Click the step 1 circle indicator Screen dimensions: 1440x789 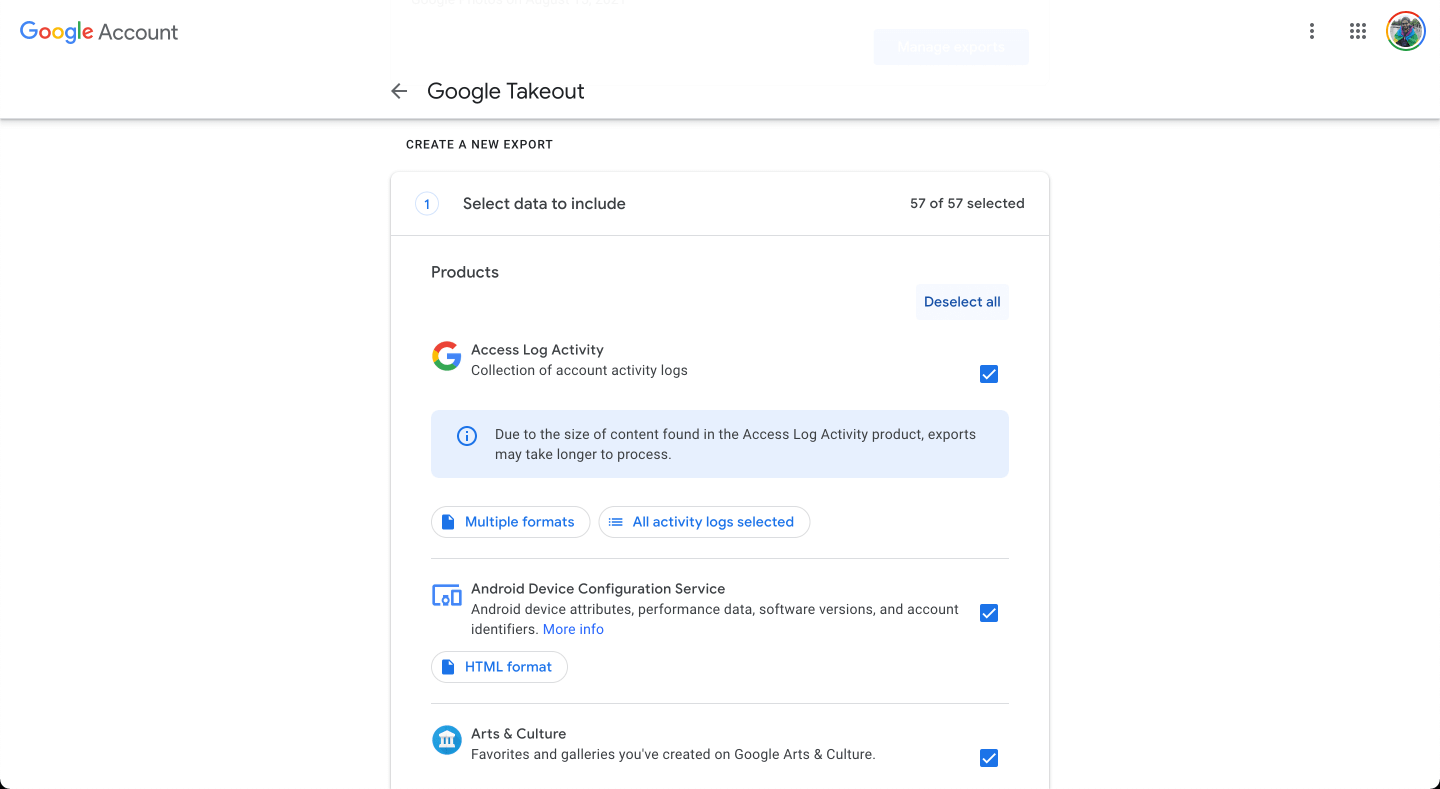click(427, 203)
